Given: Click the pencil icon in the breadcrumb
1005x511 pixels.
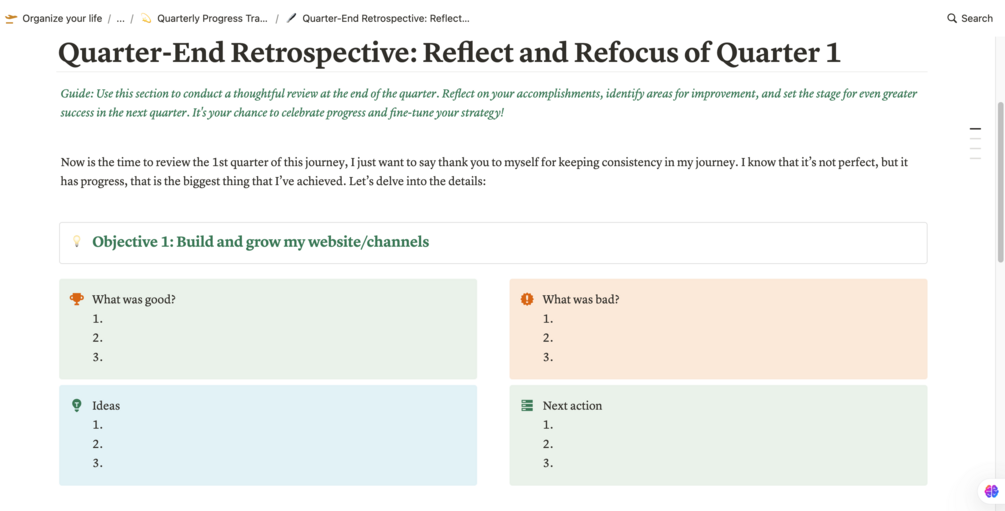Looking at the screenshot, I should (x=291, y=18).
